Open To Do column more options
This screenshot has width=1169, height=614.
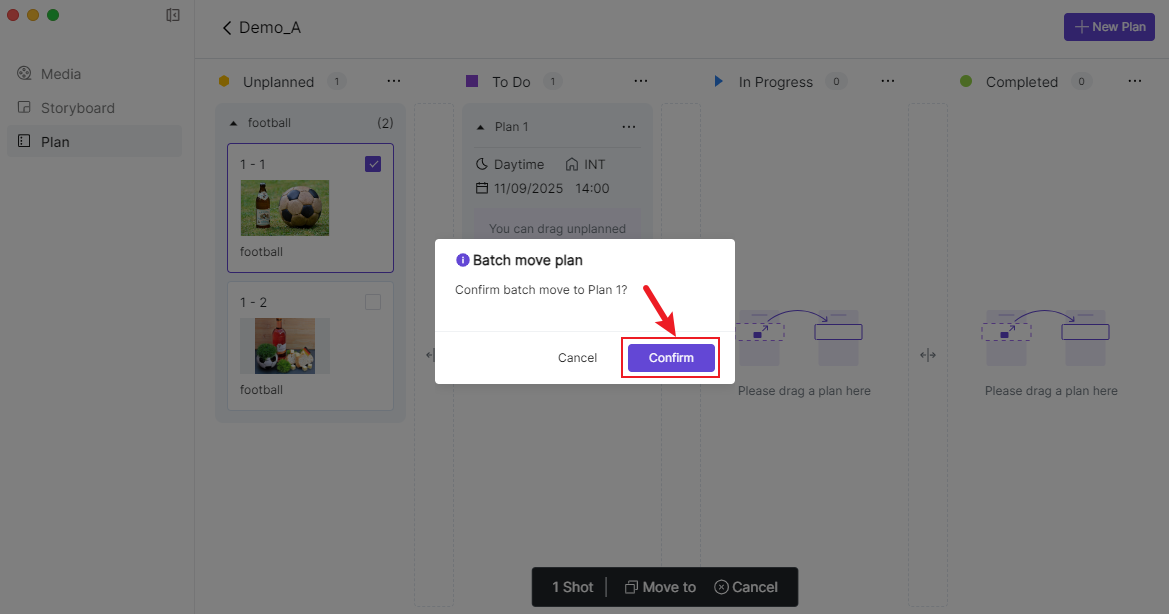(x=641, y=81)
